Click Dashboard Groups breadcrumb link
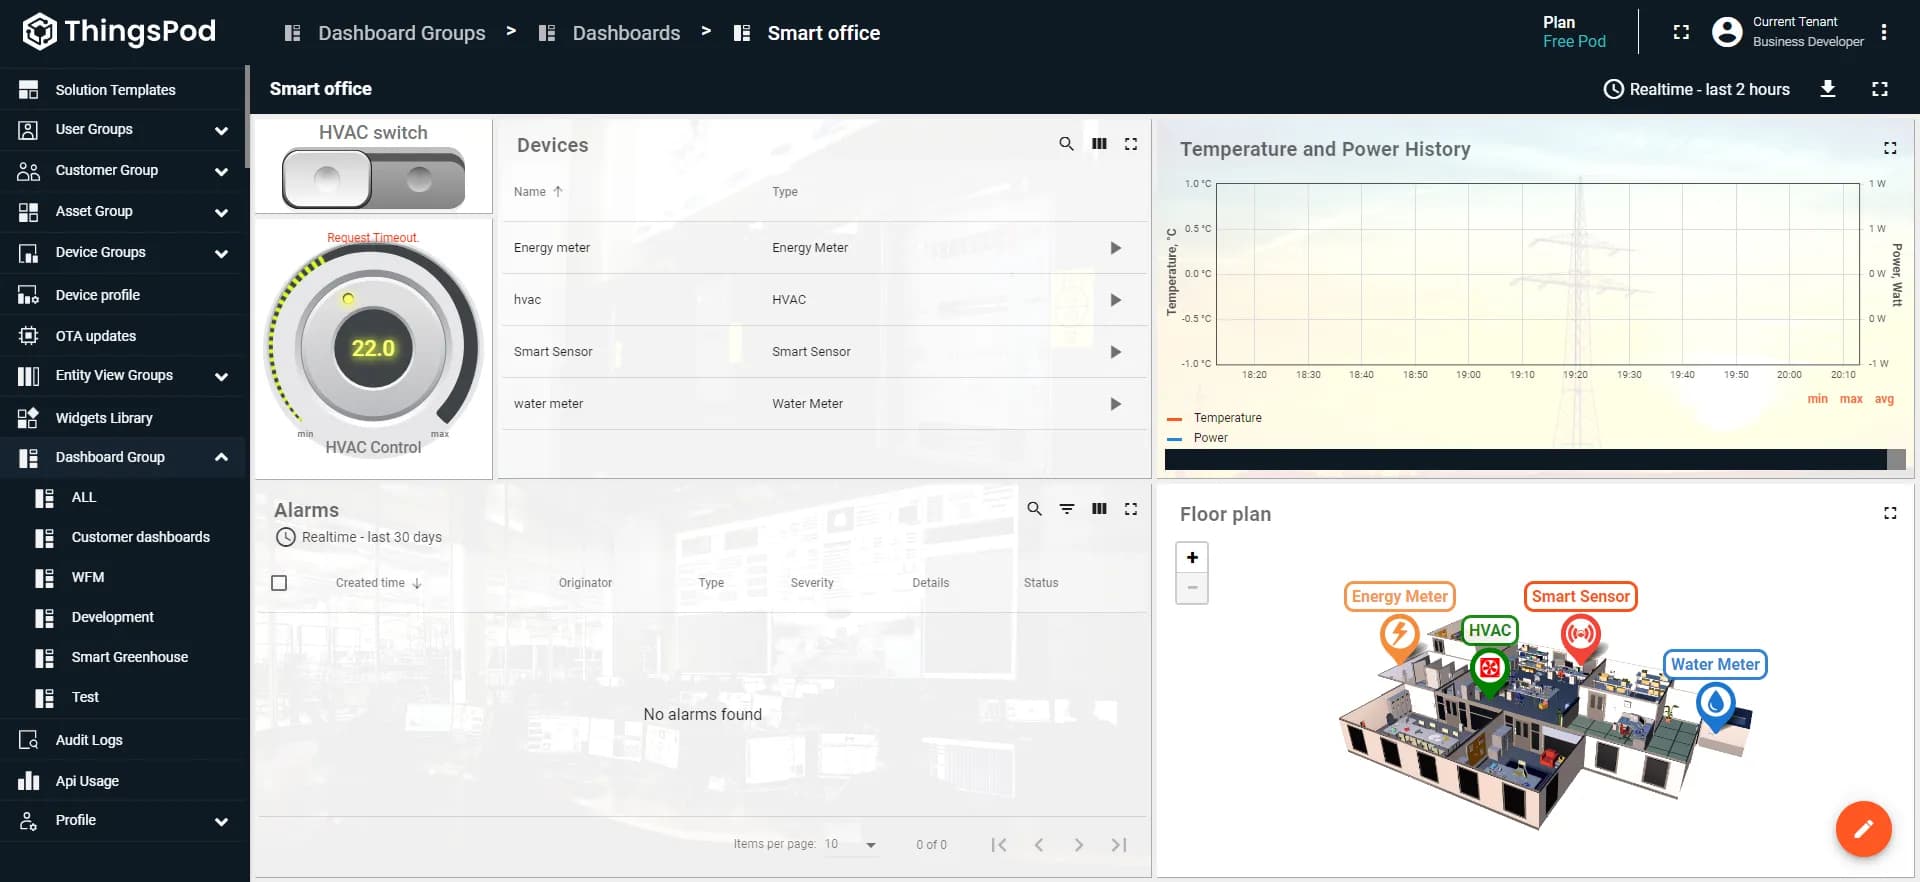Screen dimensions: 1920x882 [401, 33]
